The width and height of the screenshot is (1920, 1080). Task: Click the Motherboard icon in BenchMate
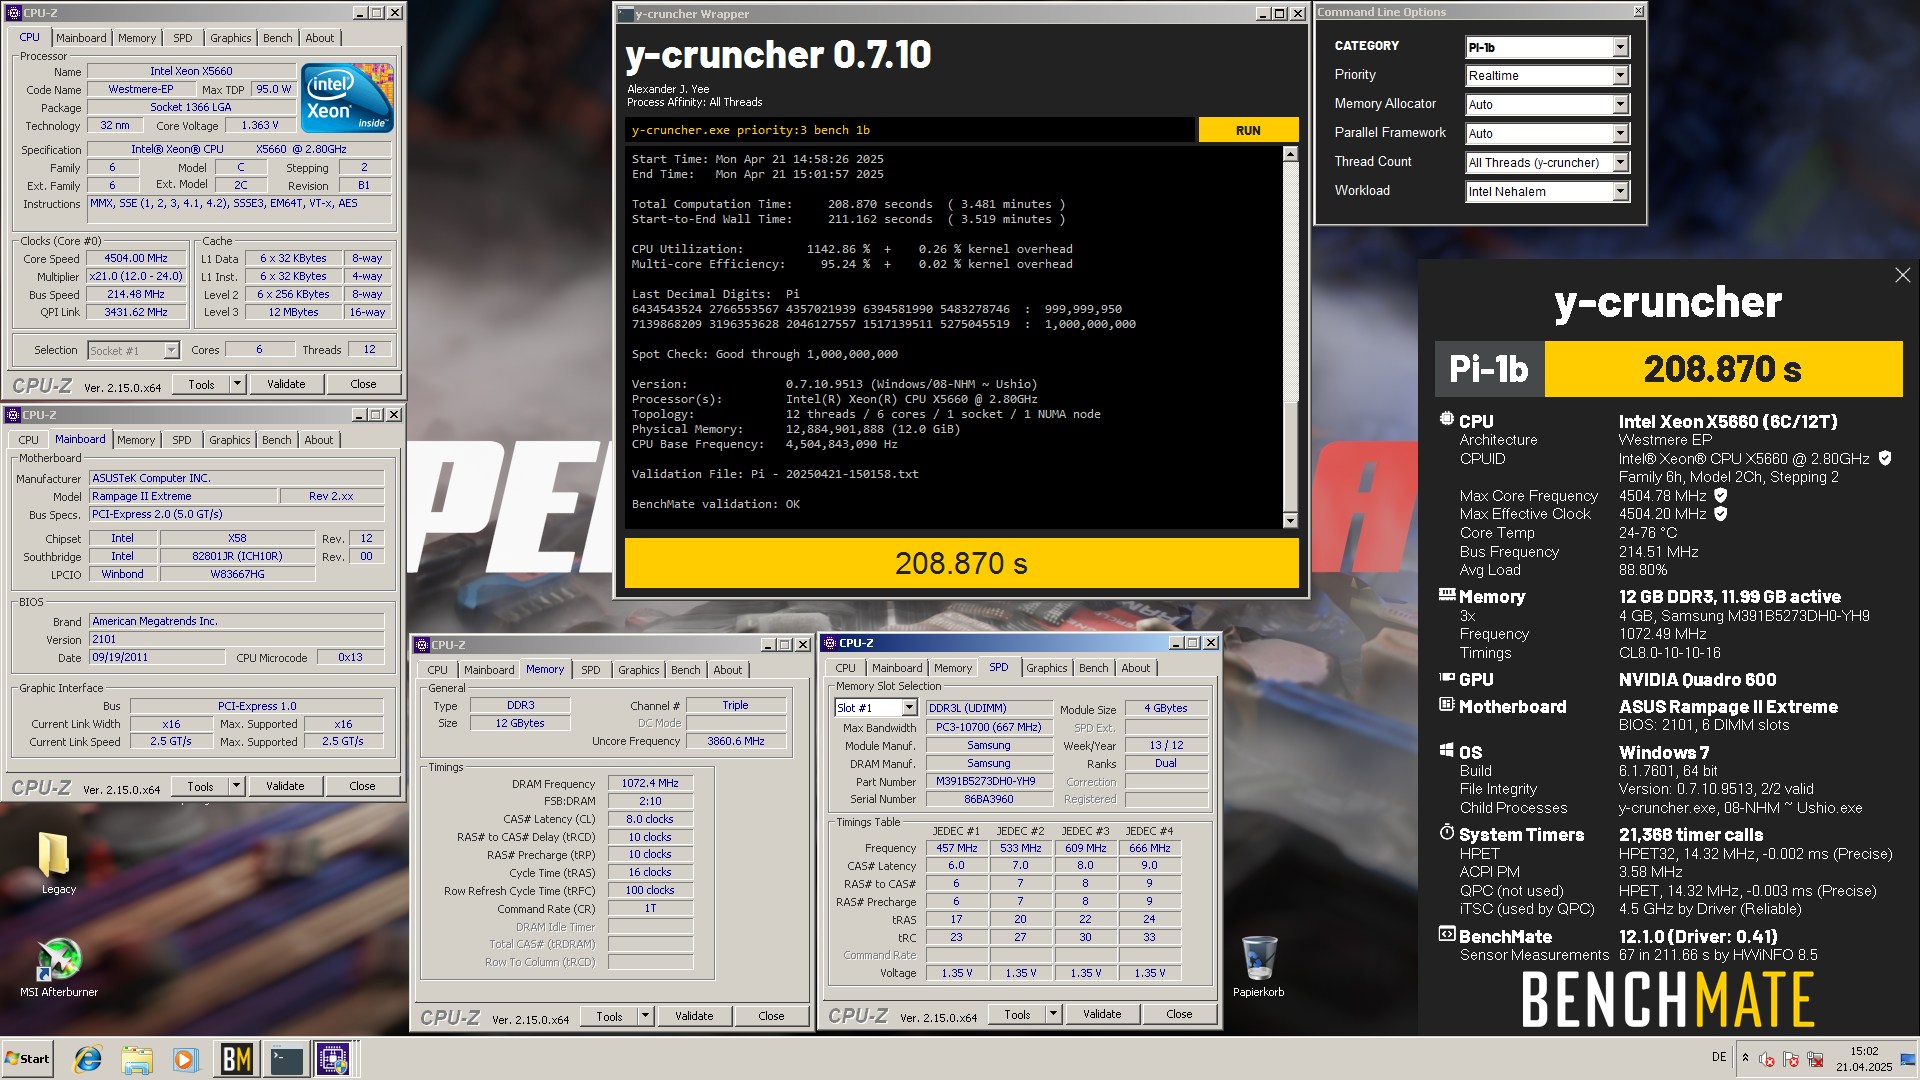coord(1446,705)
